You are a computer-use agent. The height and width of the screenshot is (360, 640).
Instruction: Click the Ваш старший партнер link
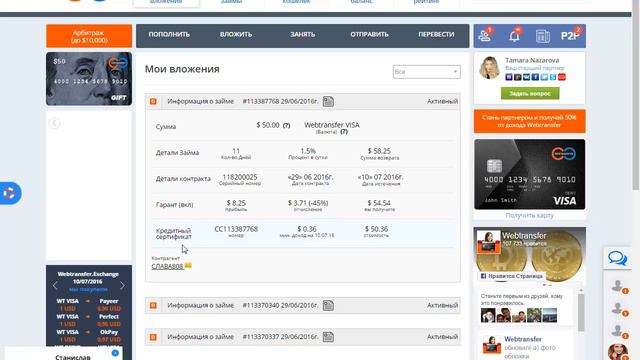534,68
